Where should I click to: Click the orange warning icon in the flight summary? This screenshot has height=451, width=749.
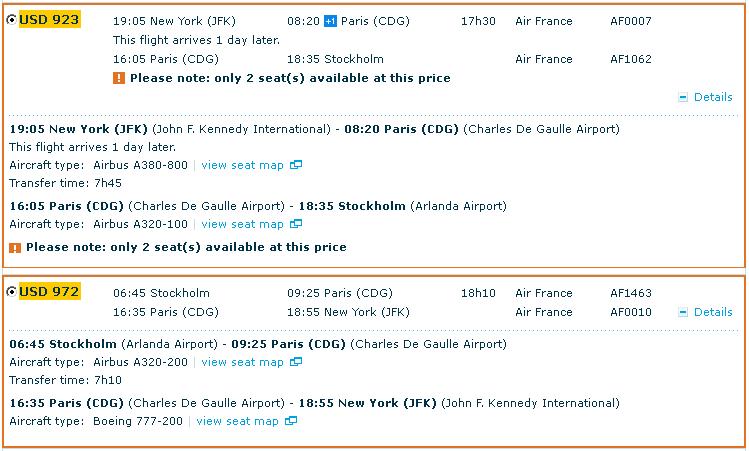pos(119,78)
